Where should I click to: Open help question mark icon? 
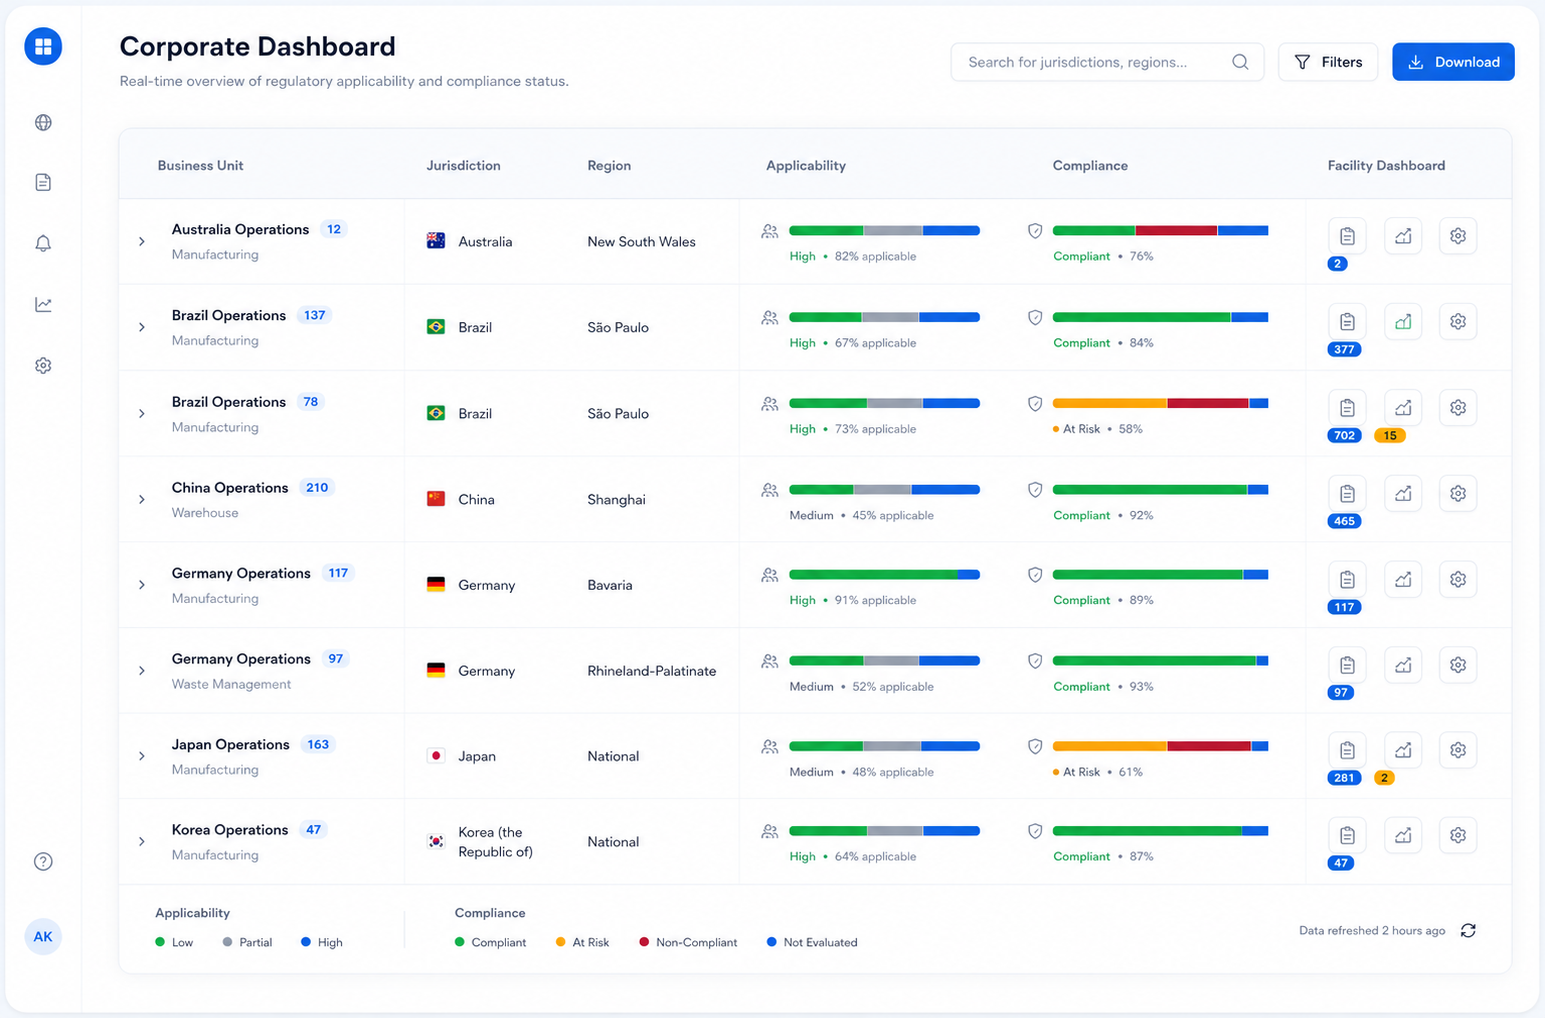(x=43, y=861)
